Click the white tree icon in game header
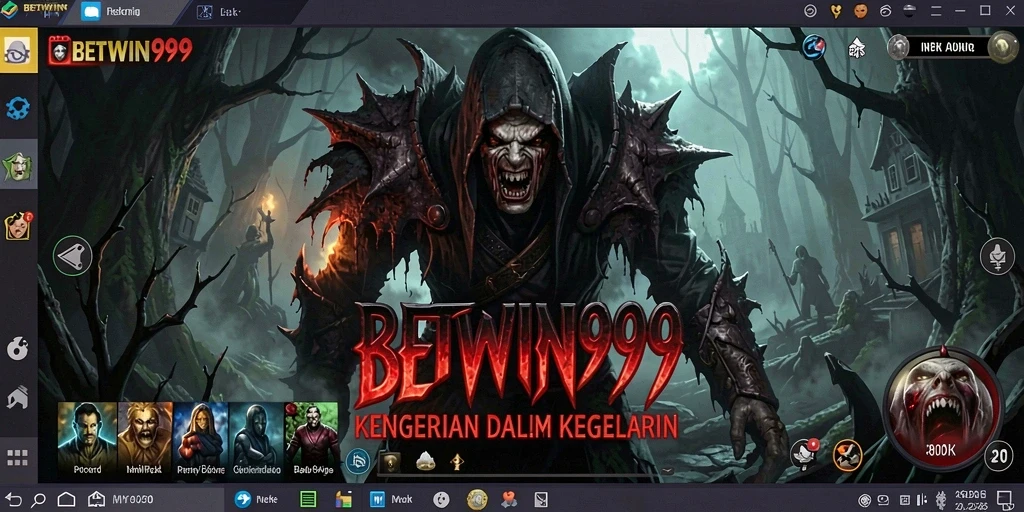The height and width of the screenshot is (512, 1024). point(856,47)
